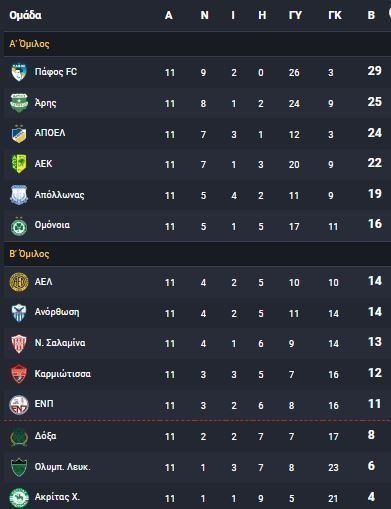The width and height of the screenshot is (391, 509).
Task: Click the Πάφος FC team crest
Action: 19,72
